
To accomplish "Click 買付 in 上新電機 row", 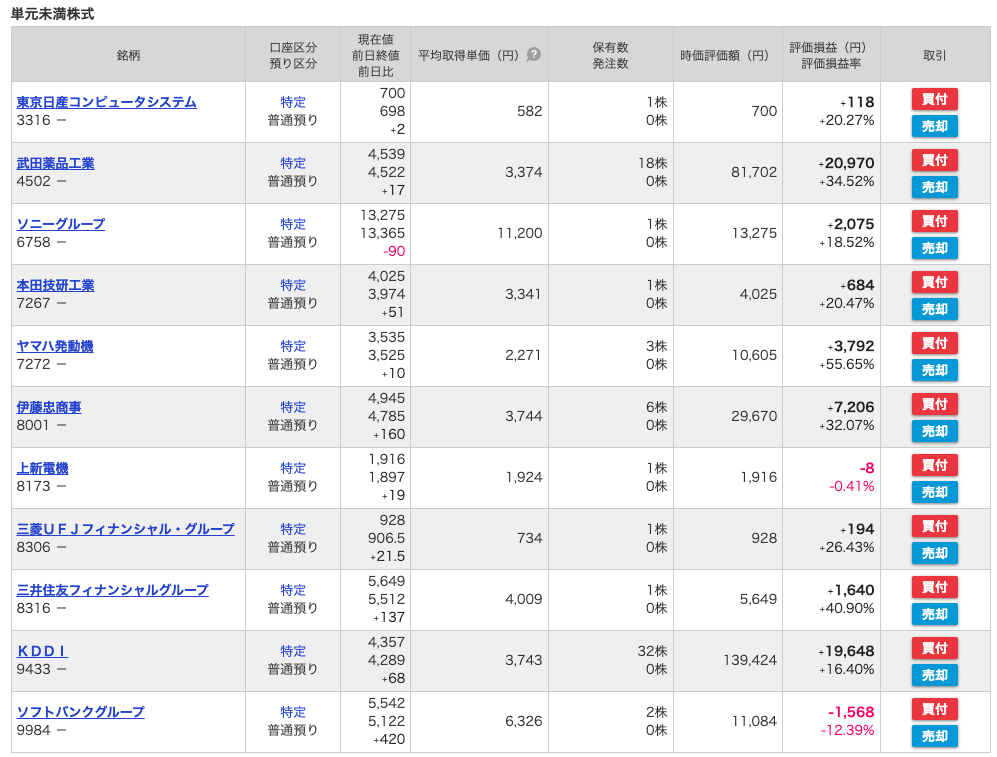I will point(935,465).
